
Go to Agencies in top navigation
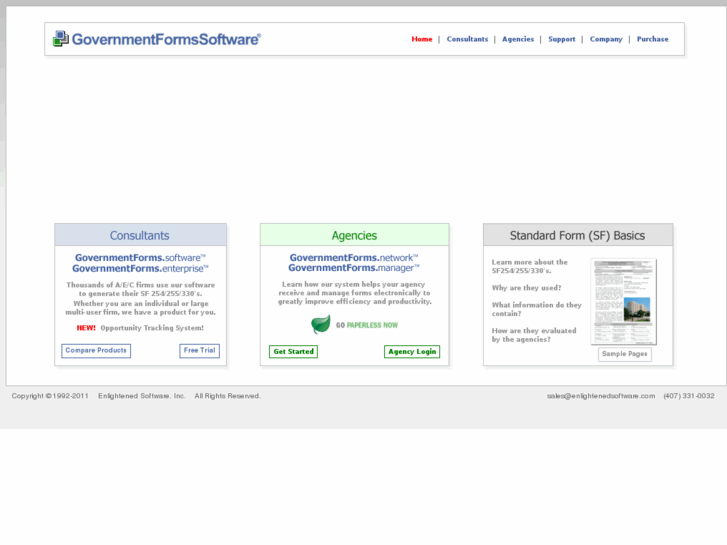click(518, 39)
